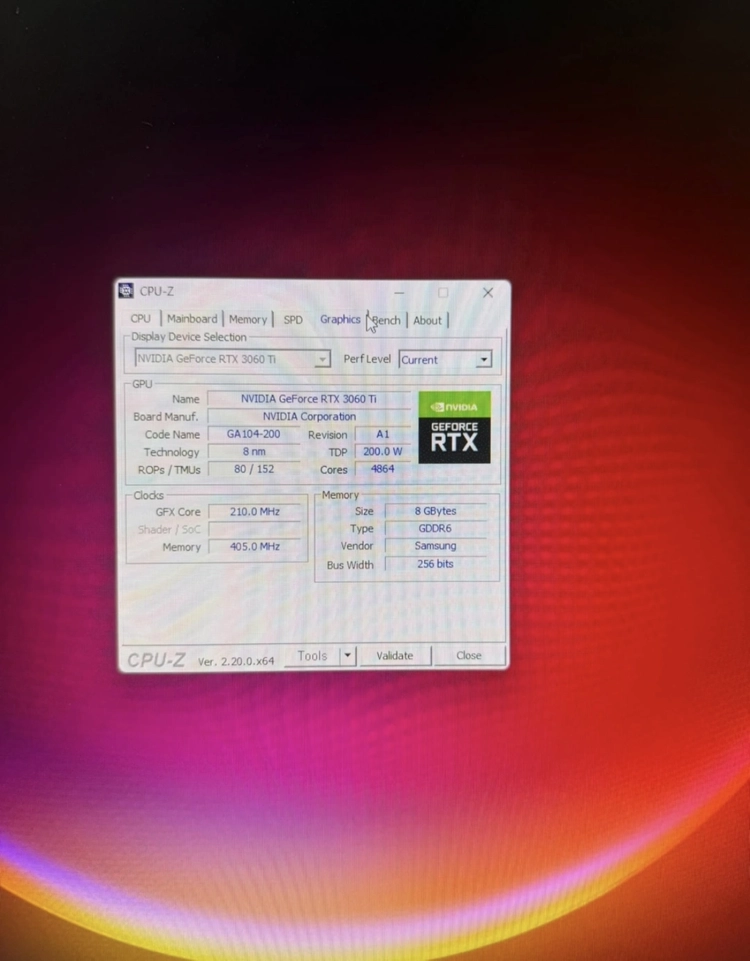Click the TDP 200.0 W value
750x961 pixels.
382,452
